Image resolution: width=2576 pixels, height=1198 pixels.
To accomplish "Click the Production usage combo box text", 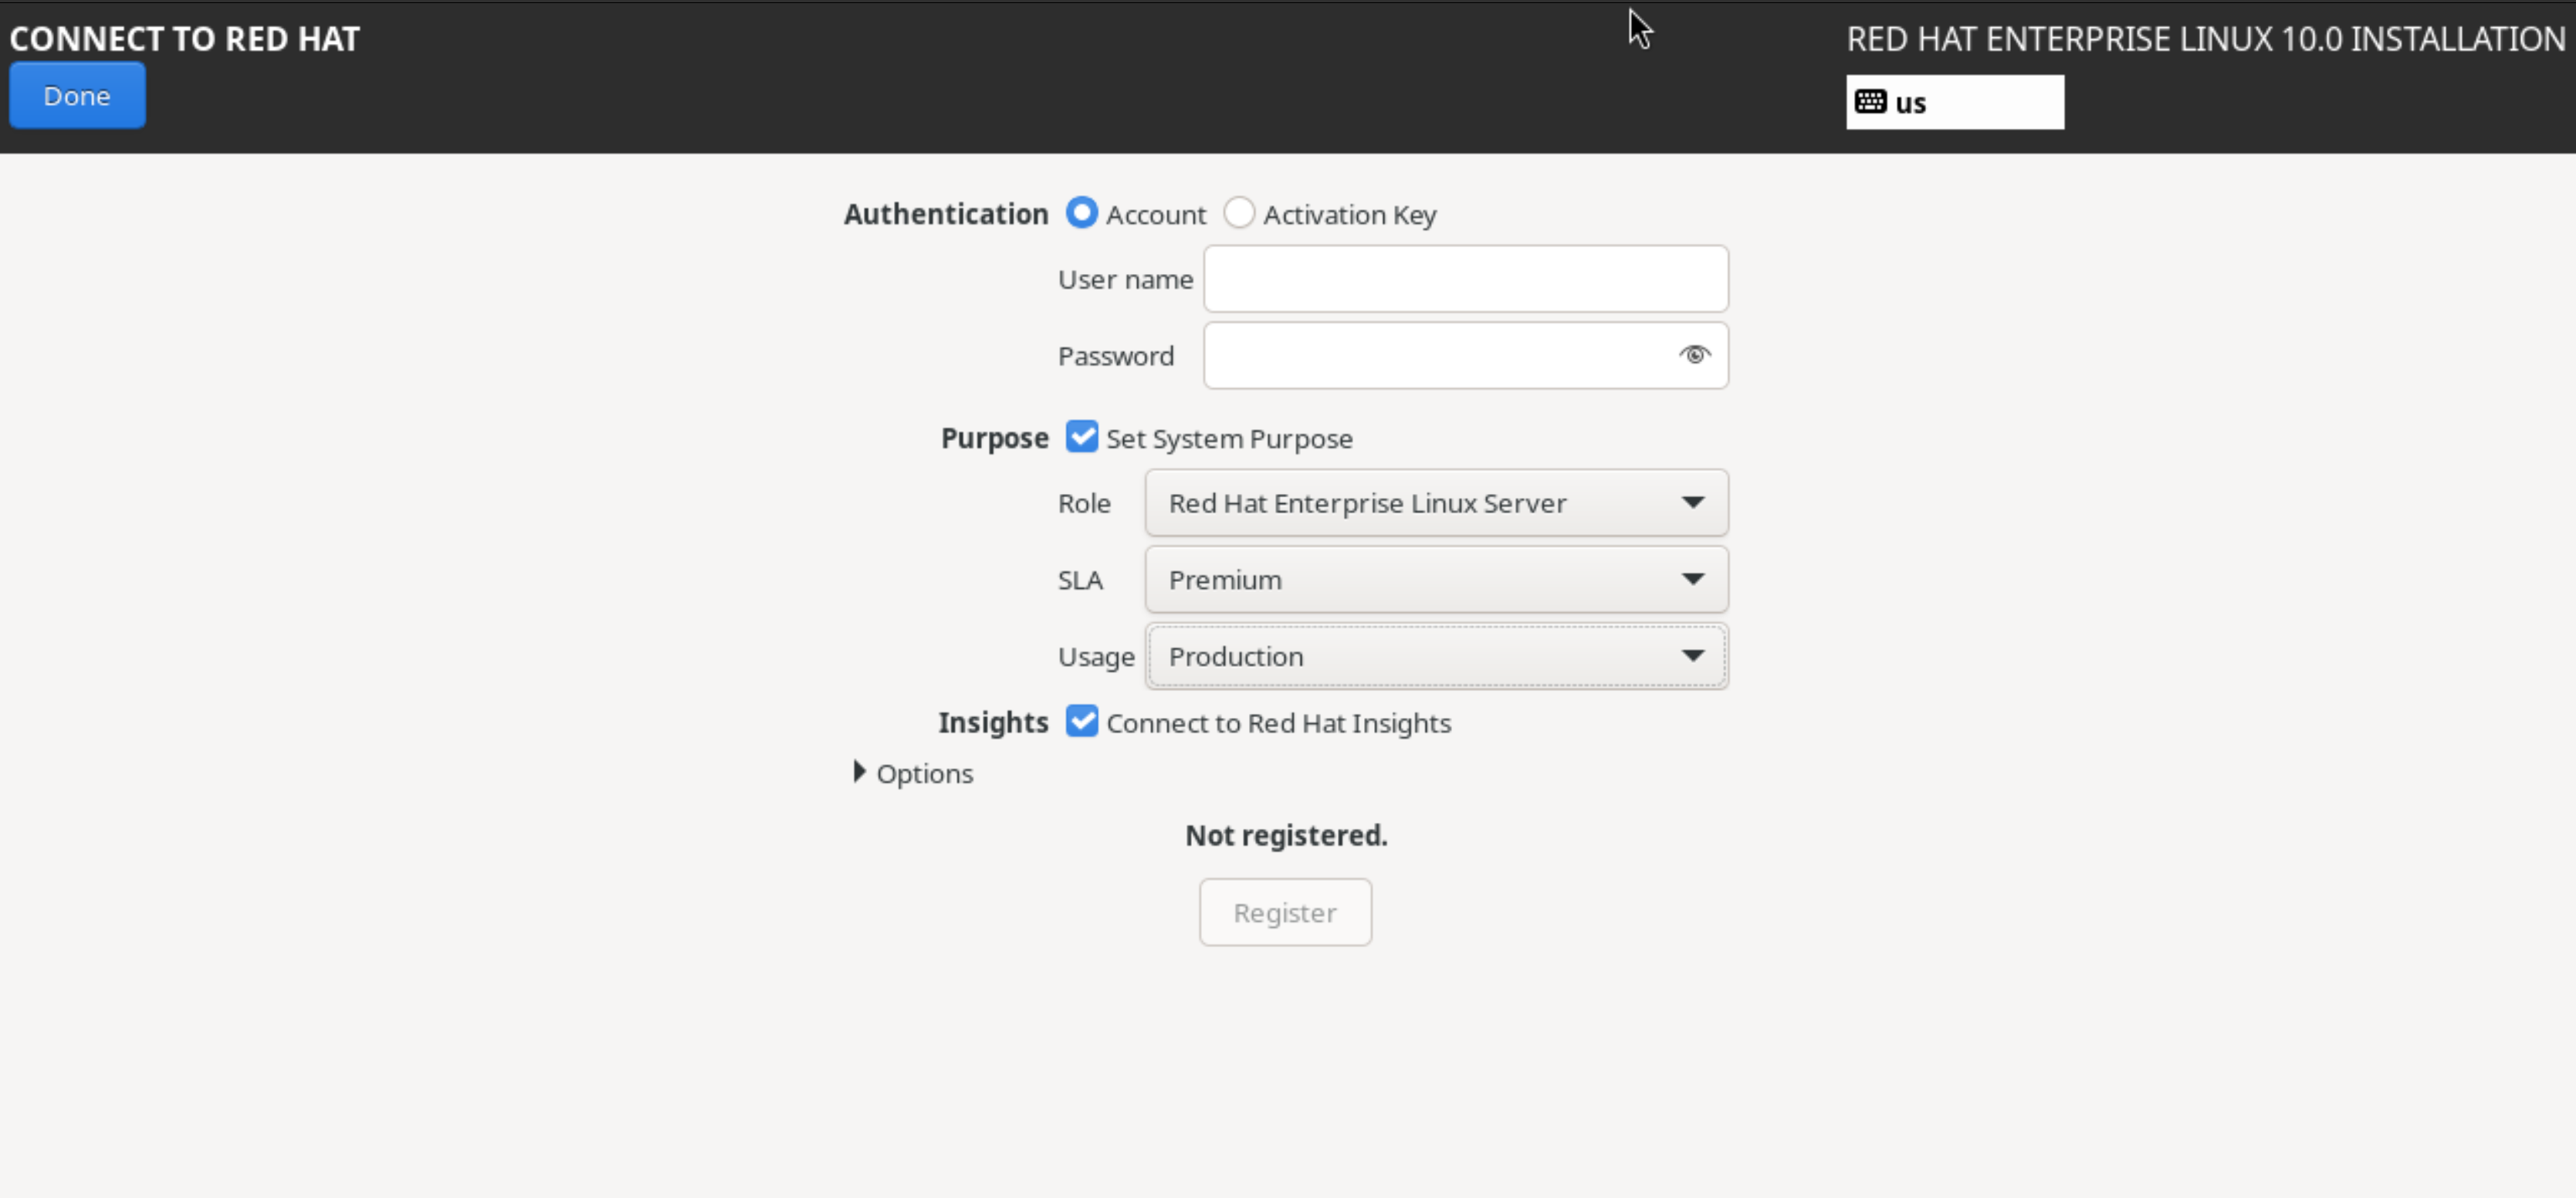I will point(1236,657).
